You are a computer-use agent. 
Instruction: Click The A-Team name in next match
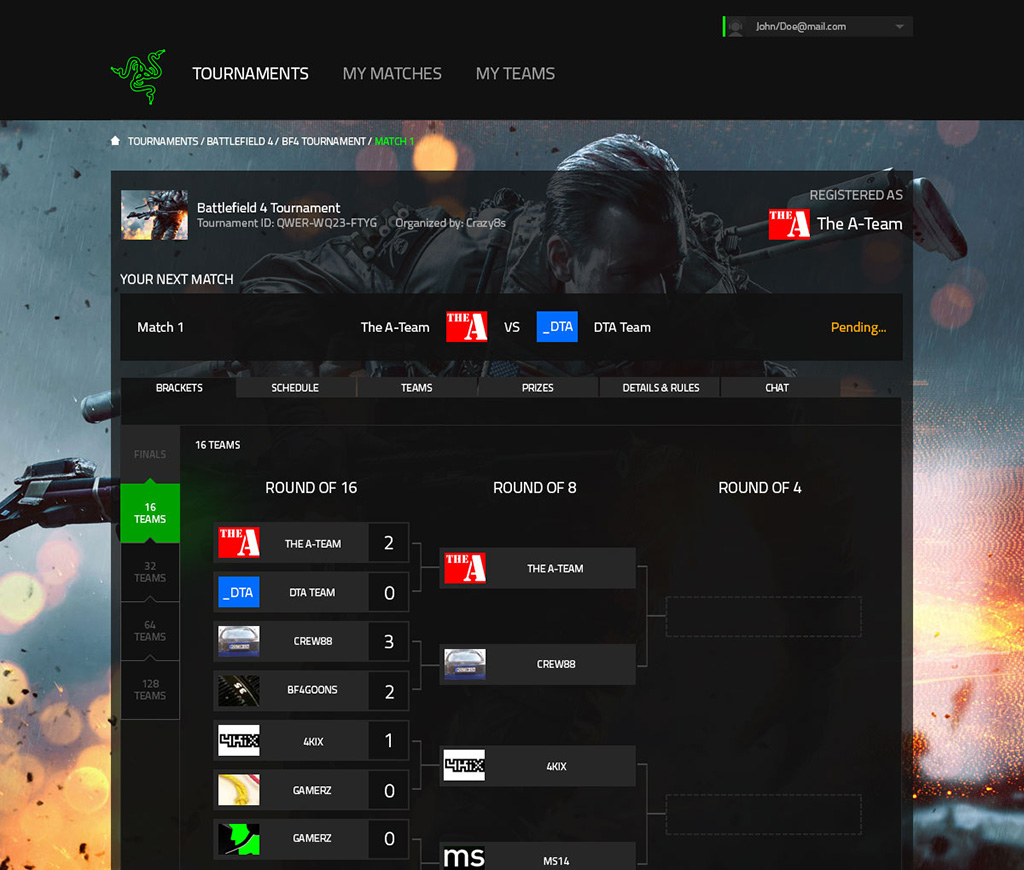(x=395, y=327)
